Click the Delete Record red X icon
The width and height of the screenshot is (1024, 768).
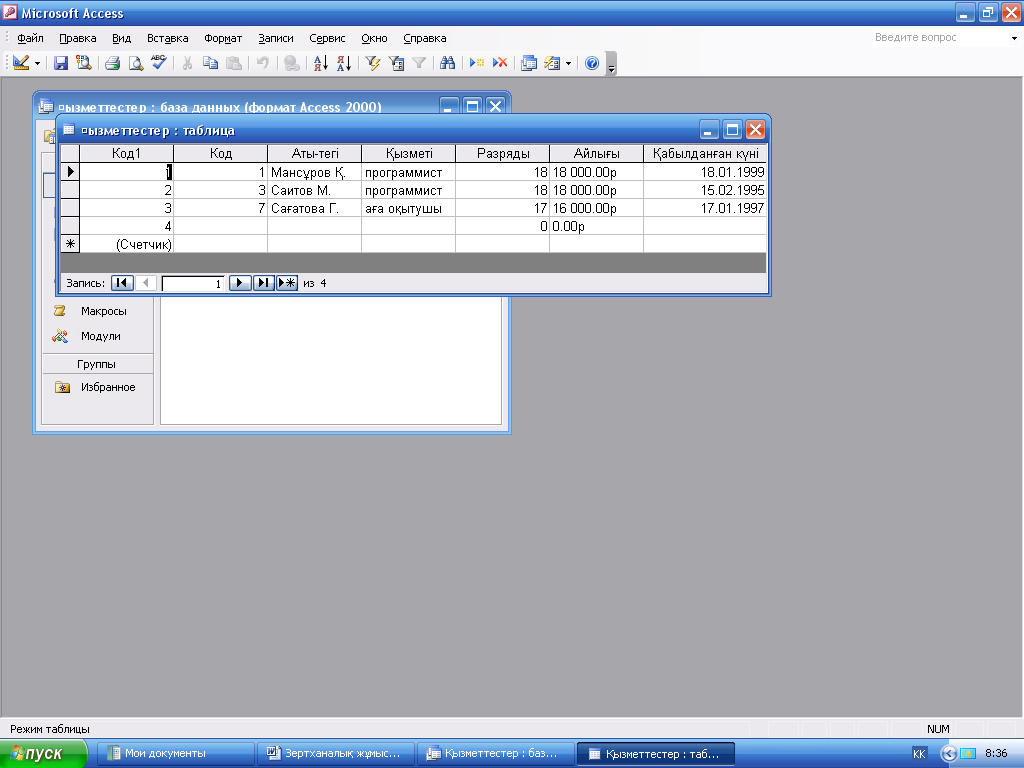(500, 63)
